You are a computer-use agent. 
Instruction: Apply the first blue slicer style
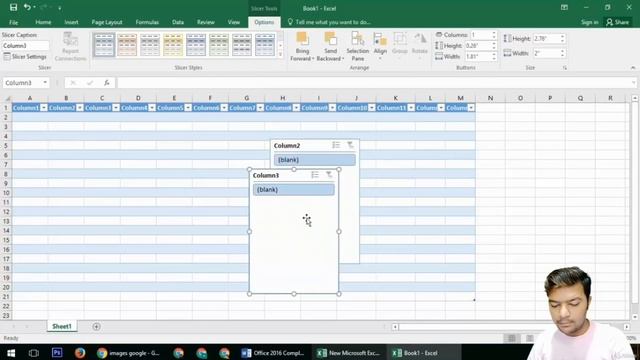pos(104,45)
